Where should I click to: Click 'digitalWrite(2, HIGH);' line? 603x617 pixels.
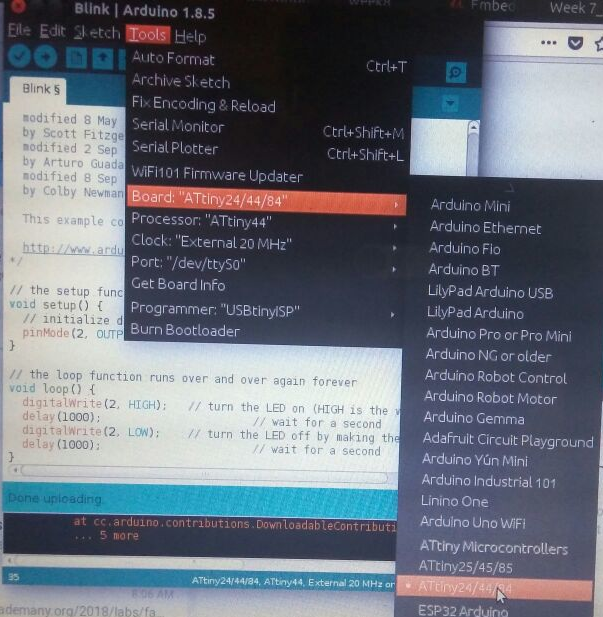[x=94, y=403]
